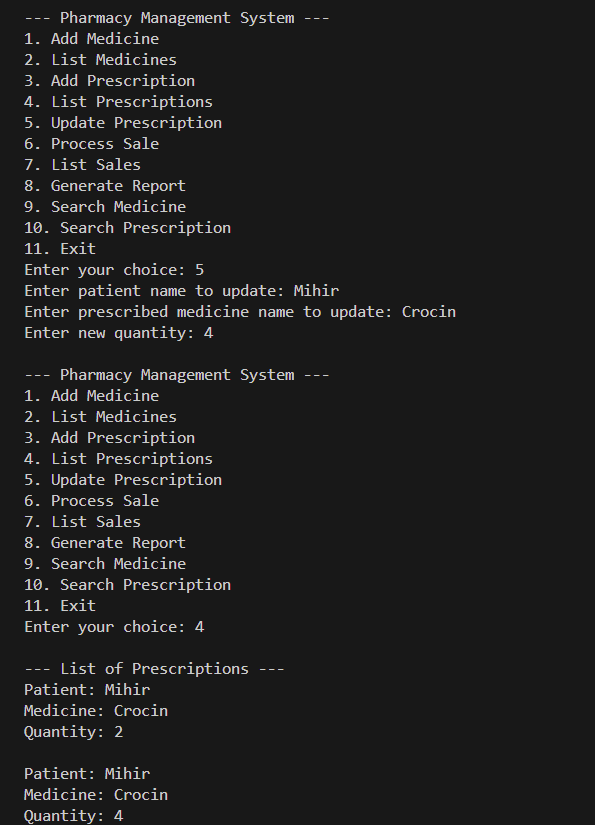Click '10. Search Prescription' in the second menu
This screenshot has width=595, height=825.
127,585
